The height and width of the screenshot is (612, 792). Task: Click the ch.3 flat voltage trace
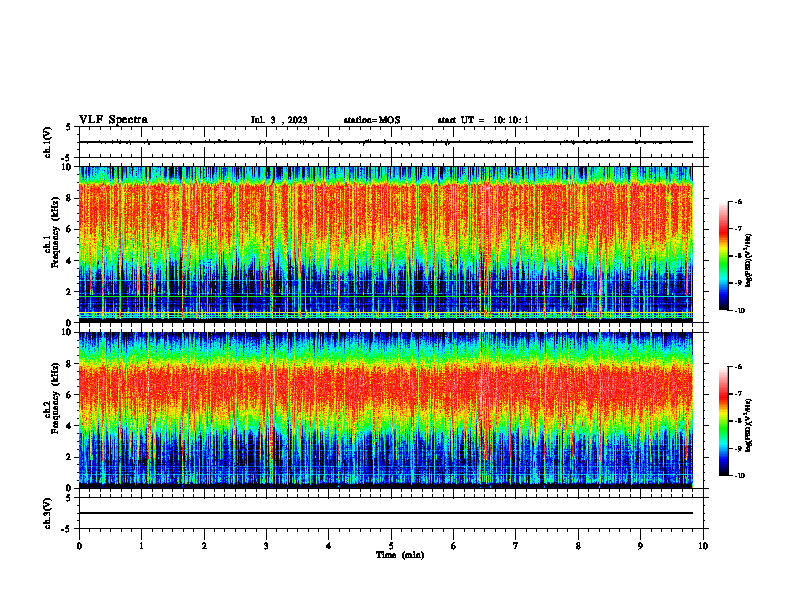coord(386,513)
